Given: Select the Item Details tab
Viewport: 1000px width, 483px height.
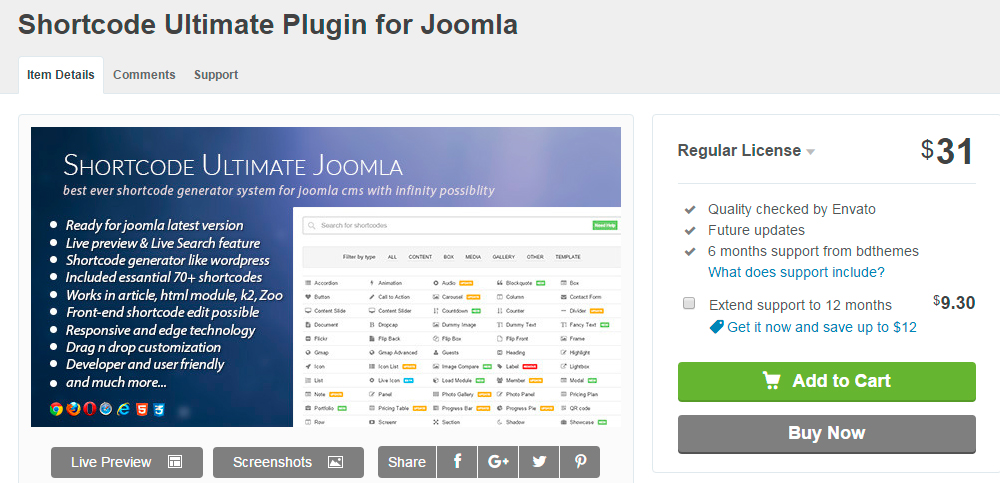Looking at the screenshot, I should [61, 75].
